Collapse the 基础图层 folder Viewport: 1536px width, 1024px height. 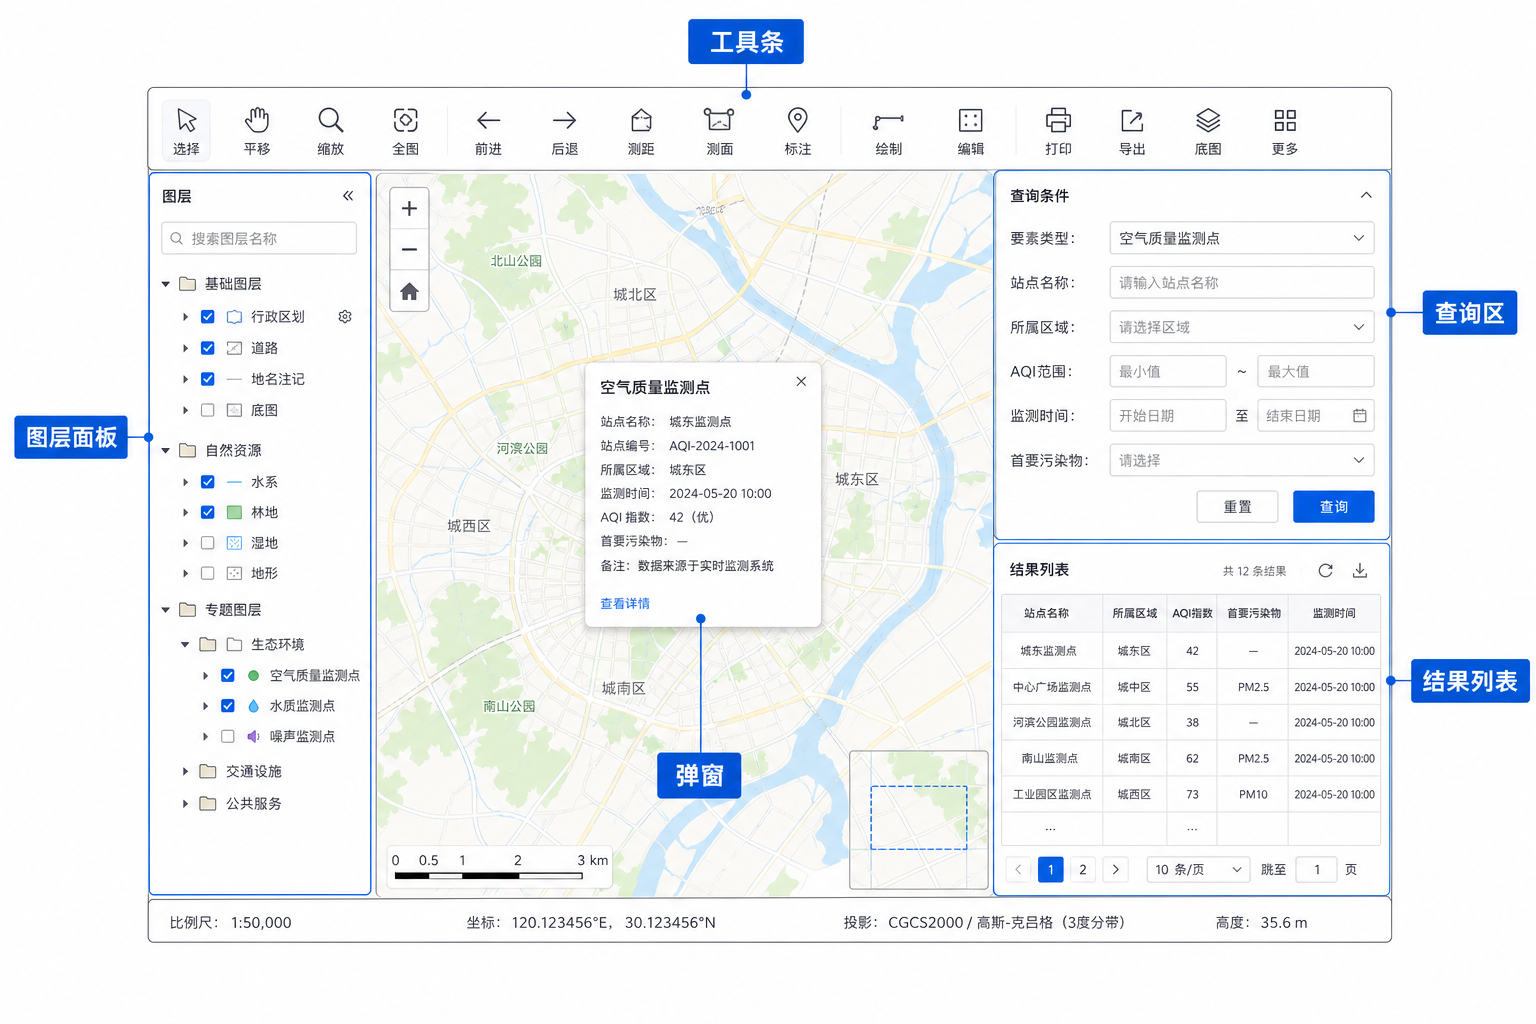(x=166, y=284)
